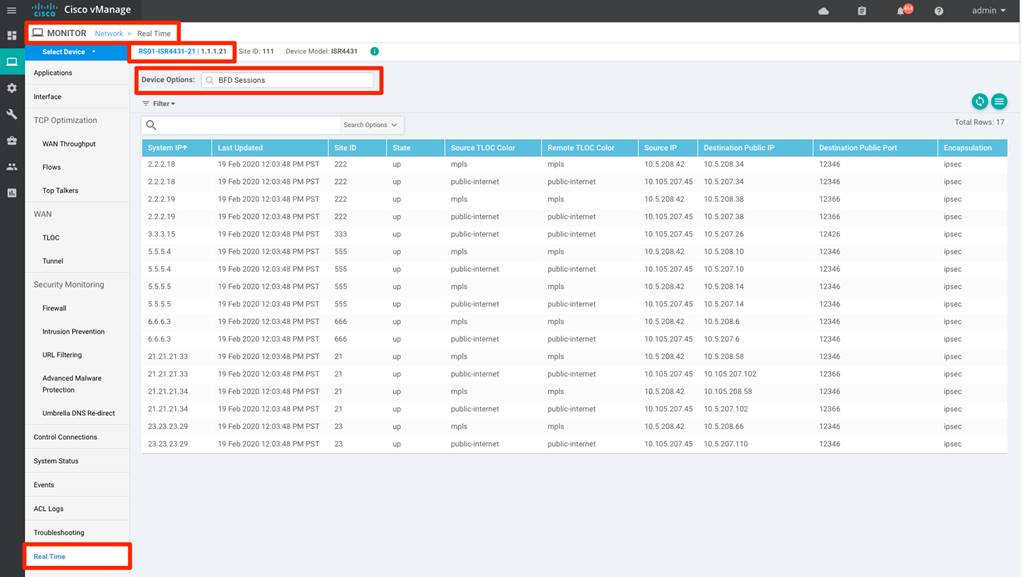Viewport: 1022px width, 577px height.
Task: Open WAN Throughput menu item
Action: (x=69, y=143)
